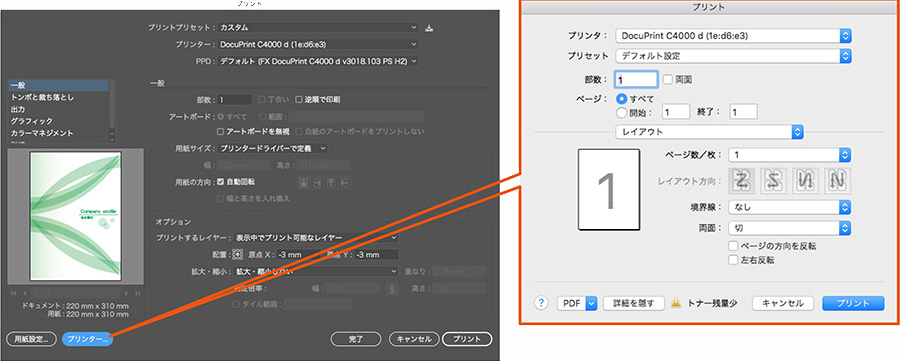Screen dimensions: 900x361
Task: Open プリントプリセット dropdown showing カスタム
Action: 318,27
